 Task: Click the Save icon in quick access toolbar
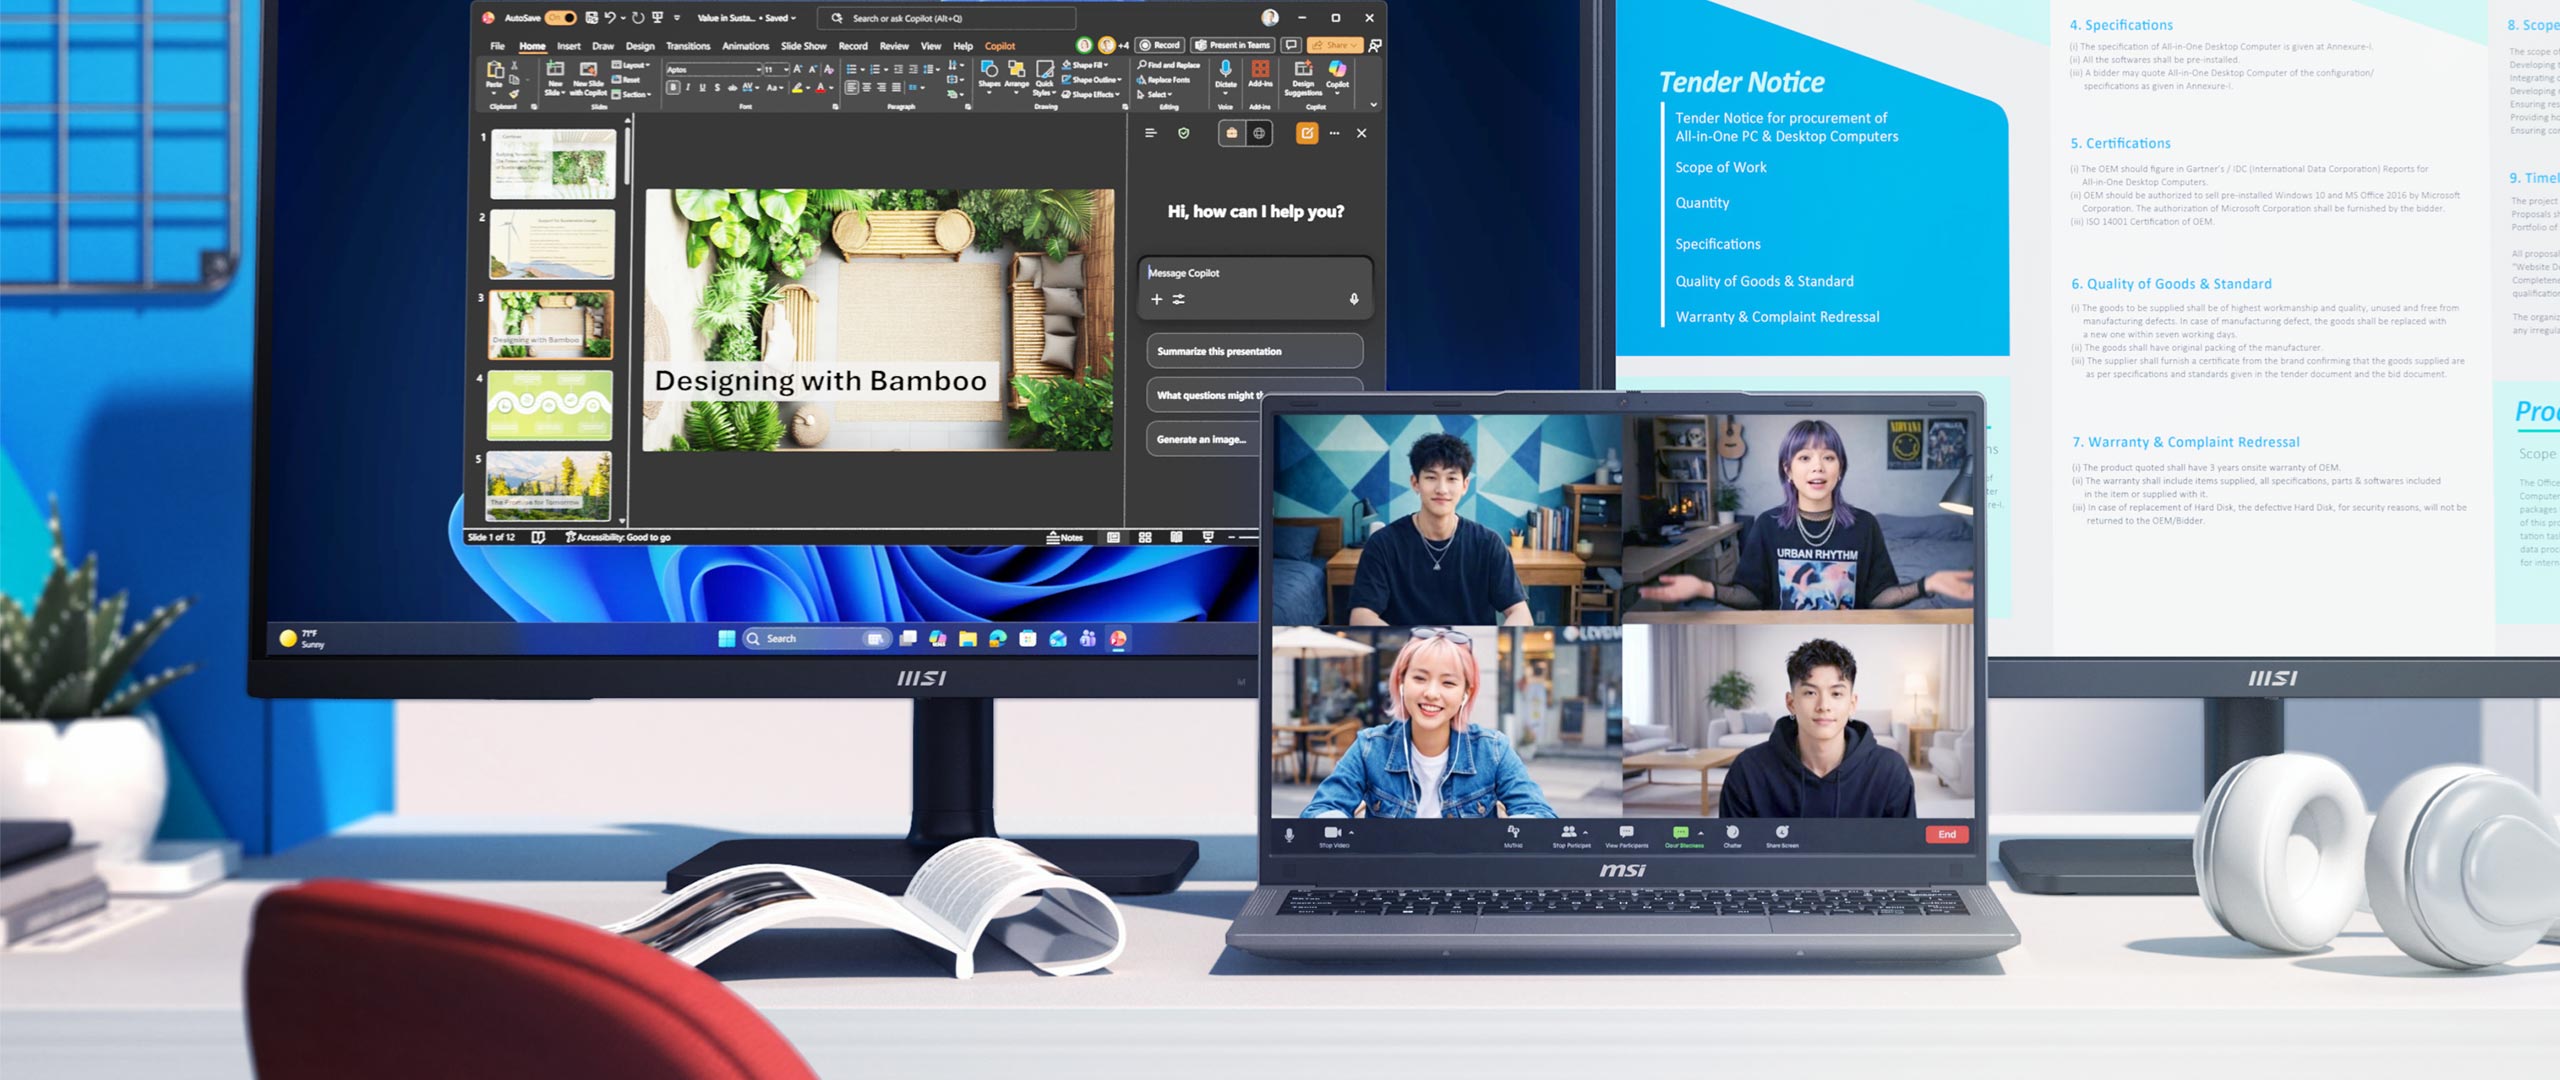click(x=591, y=18)
